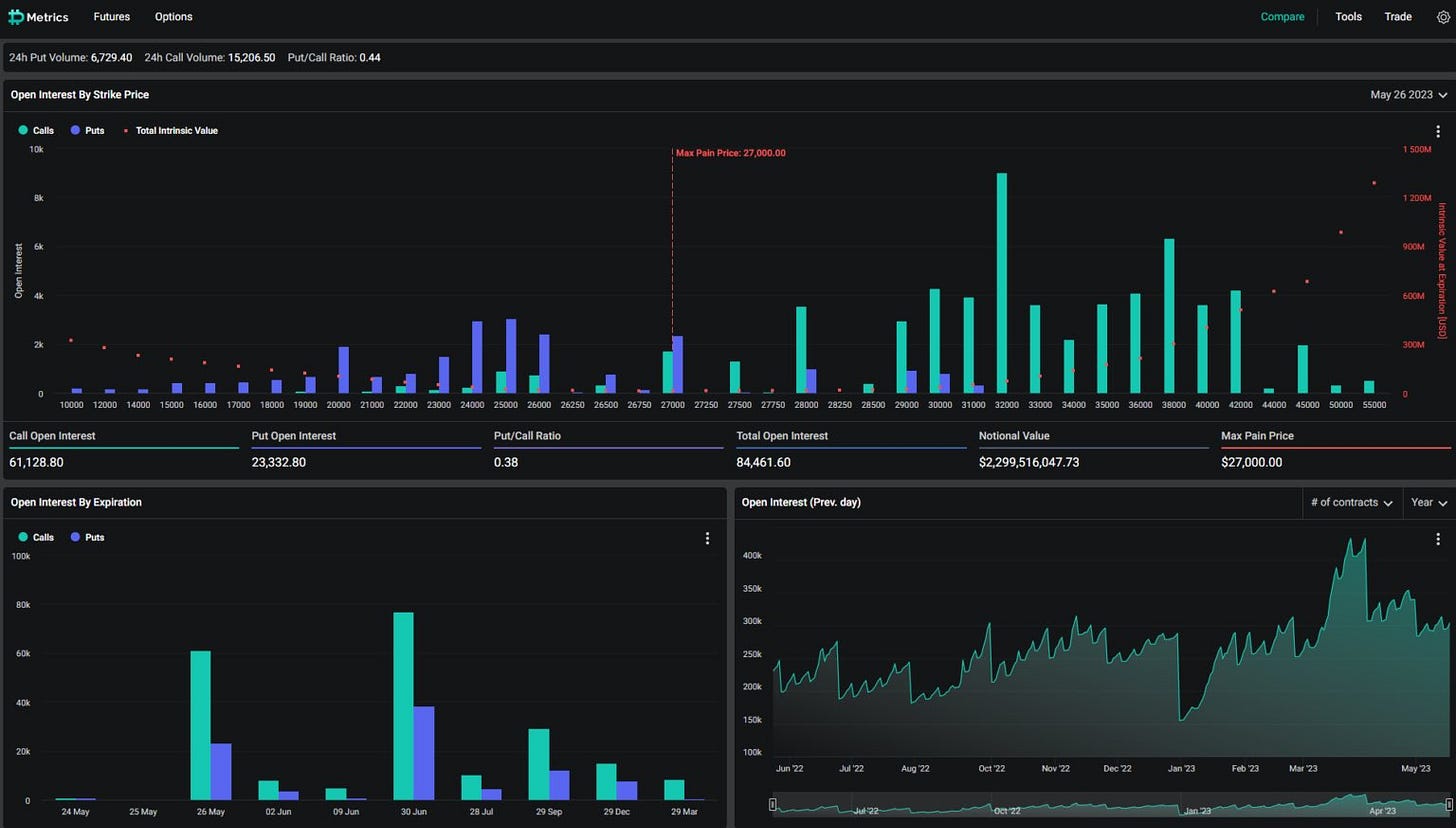This screenshot has height=828, width=1456.
Task: Open the strike price chart kebab menu
Action: [x=1438, y=131]
